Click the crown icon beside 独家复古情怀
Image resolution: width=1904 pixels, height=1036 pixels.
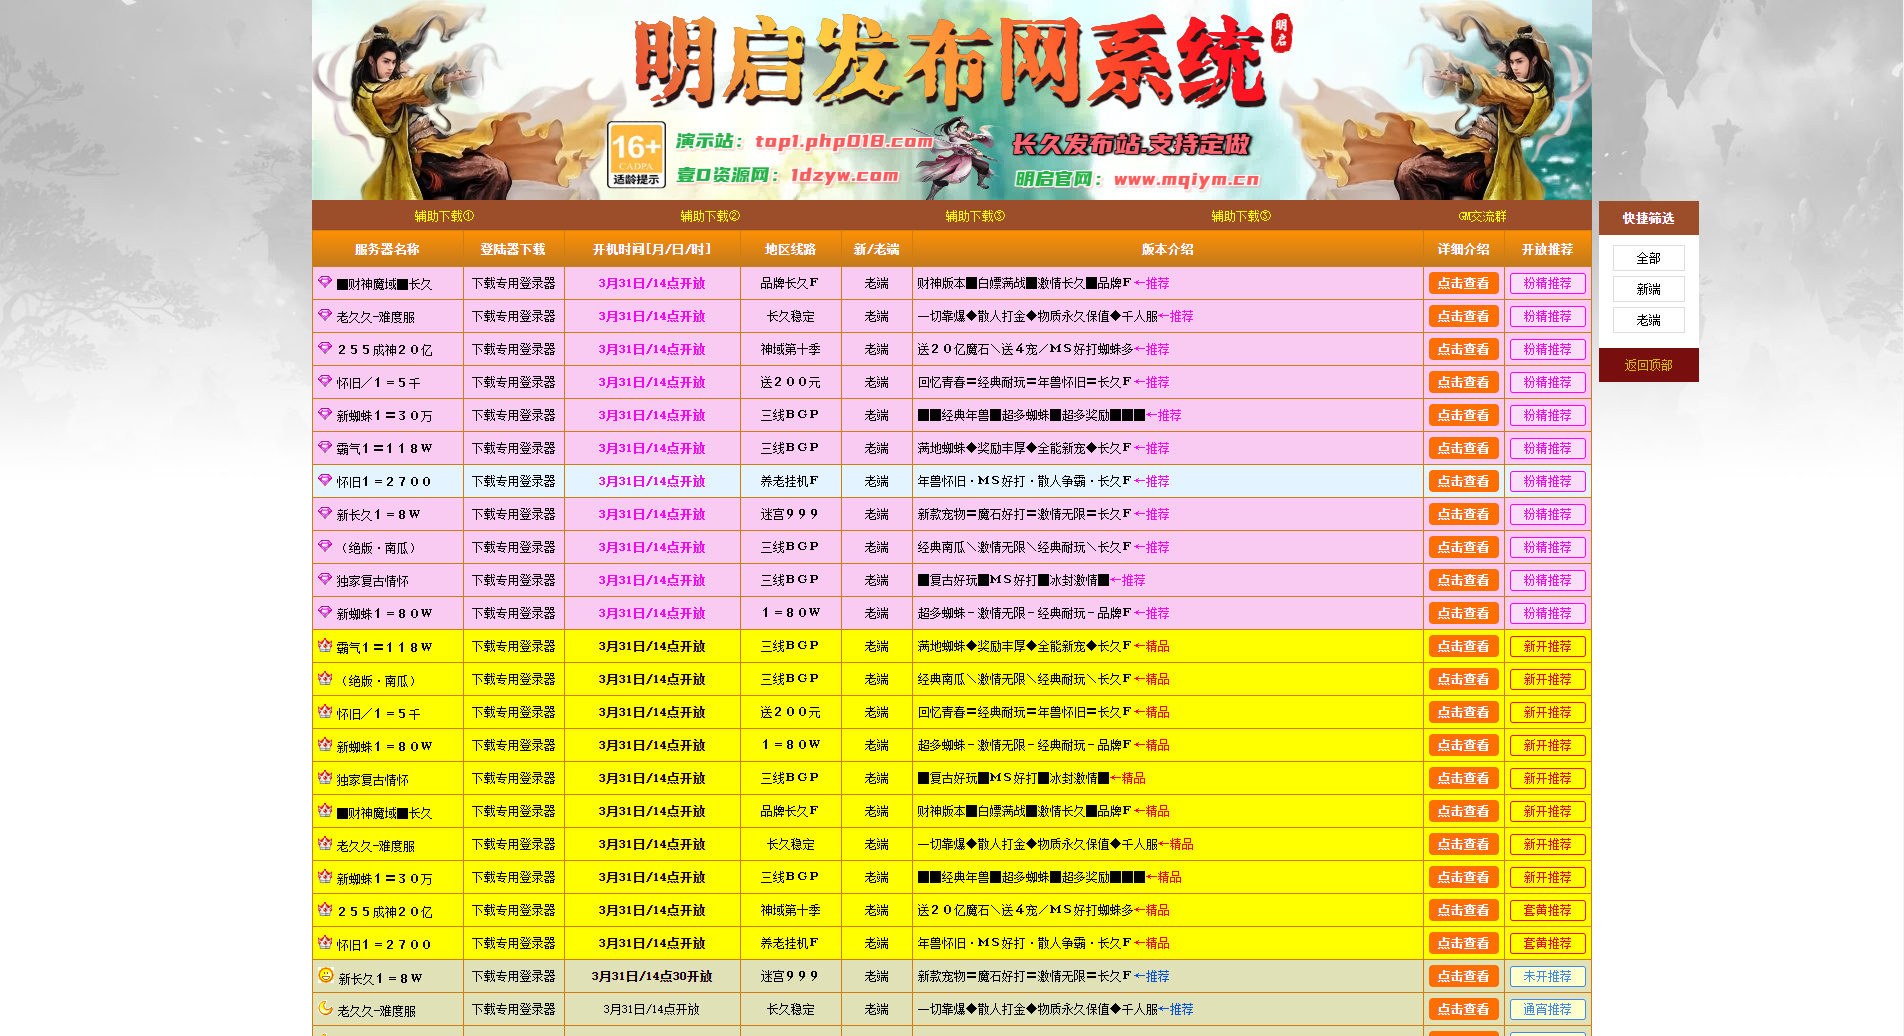coord(325,777)
